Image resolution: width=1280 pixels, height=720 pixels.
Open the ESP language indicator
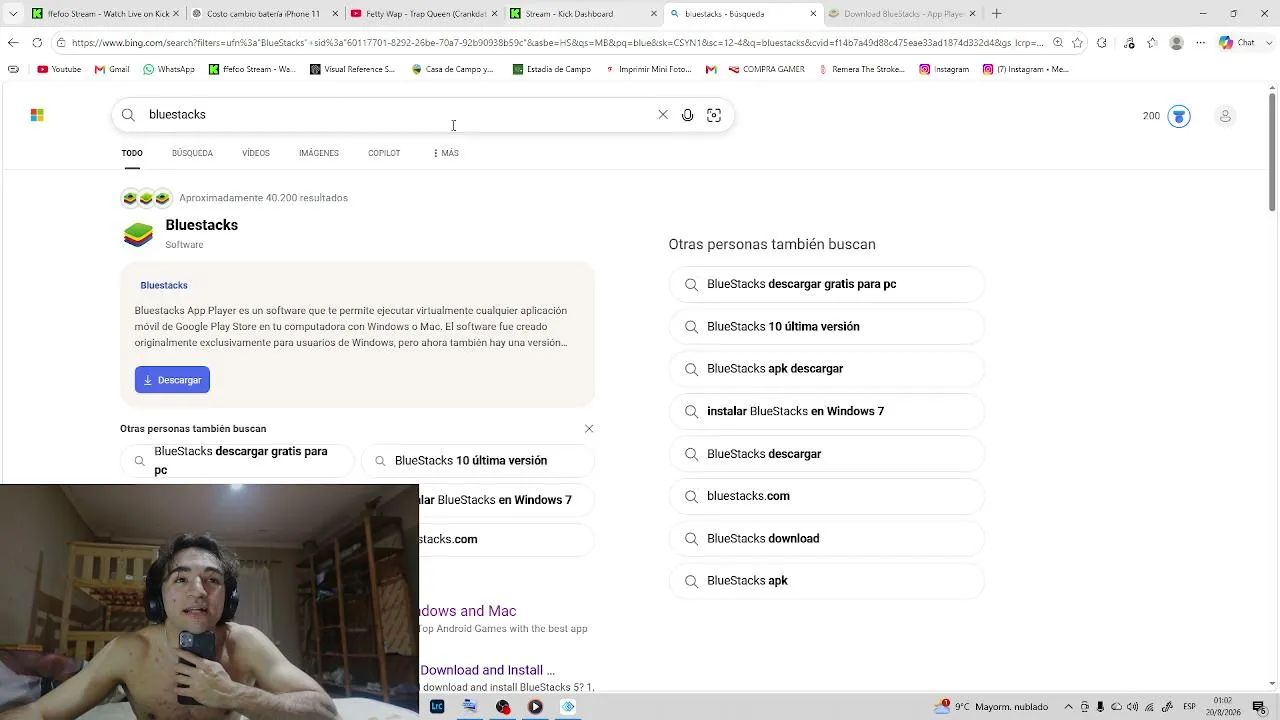click(1190, 707)
